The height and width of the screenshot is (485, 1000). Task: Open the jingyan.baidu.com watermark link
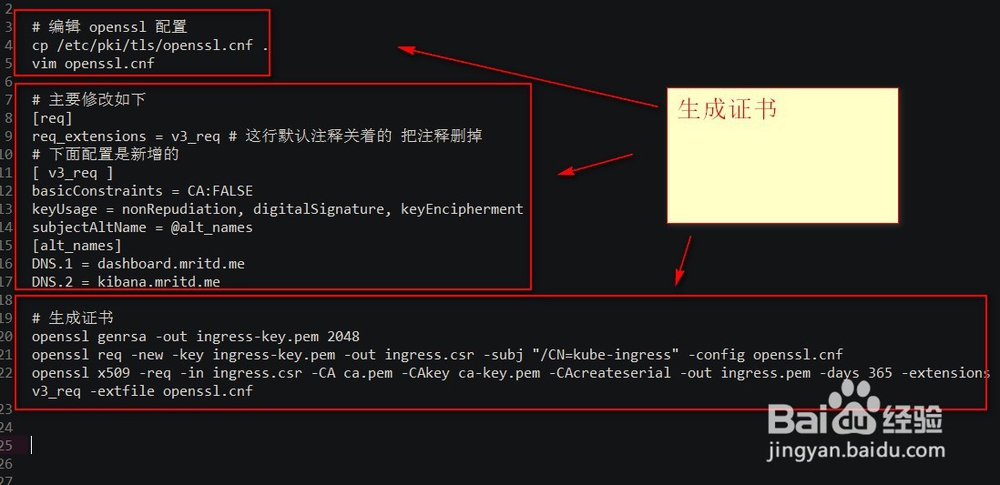(x=857, y=451)
